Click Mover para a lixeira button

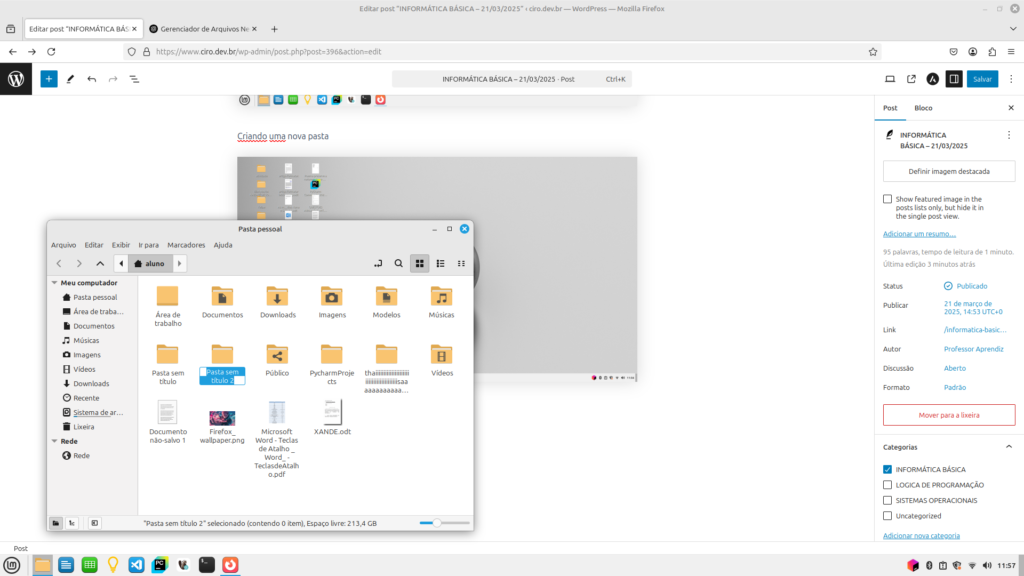coord(949,414)
